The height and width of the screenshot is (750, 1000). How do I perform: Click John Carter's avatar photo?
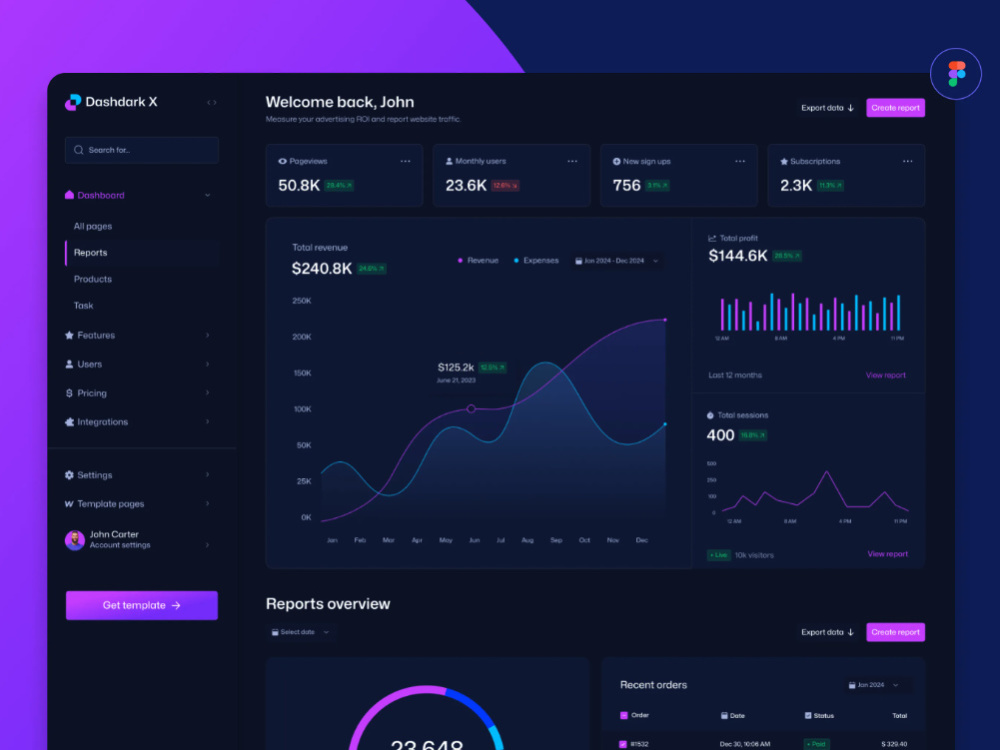[75, 540]
